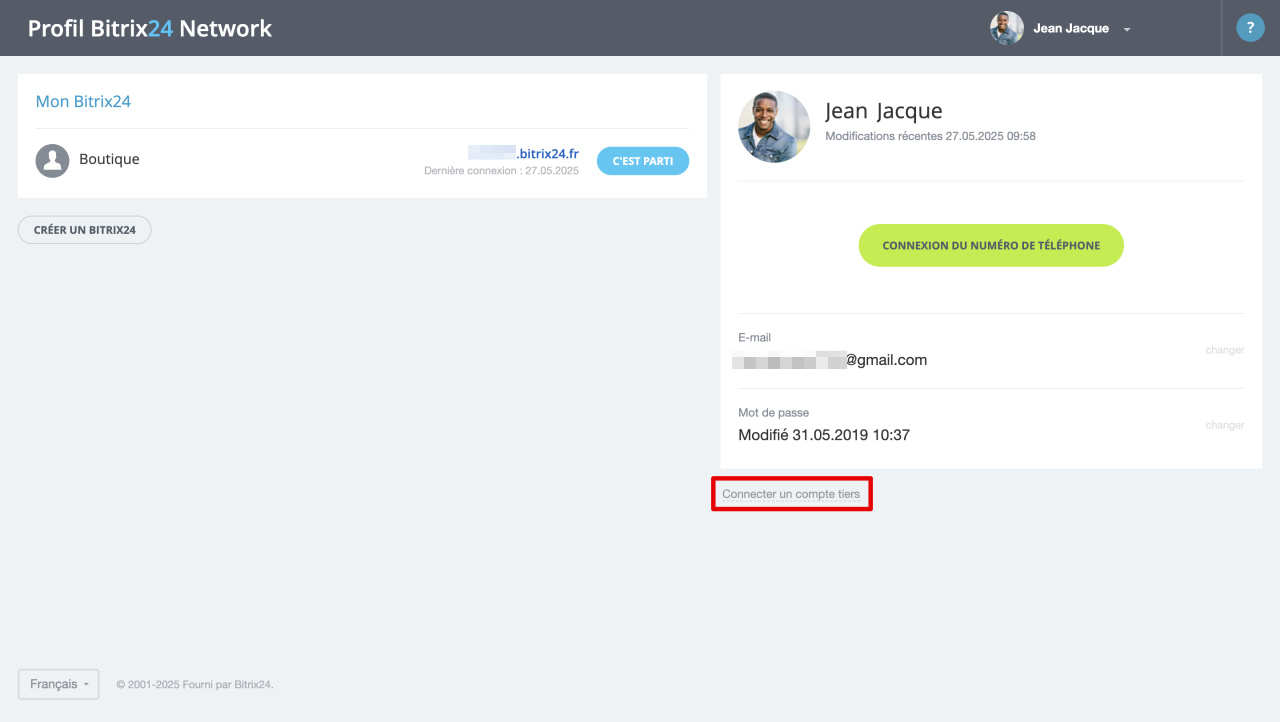Click Jean Jacque's avatar in the header
Viewport: 1280px width, 722px height.
[1007, 28]
